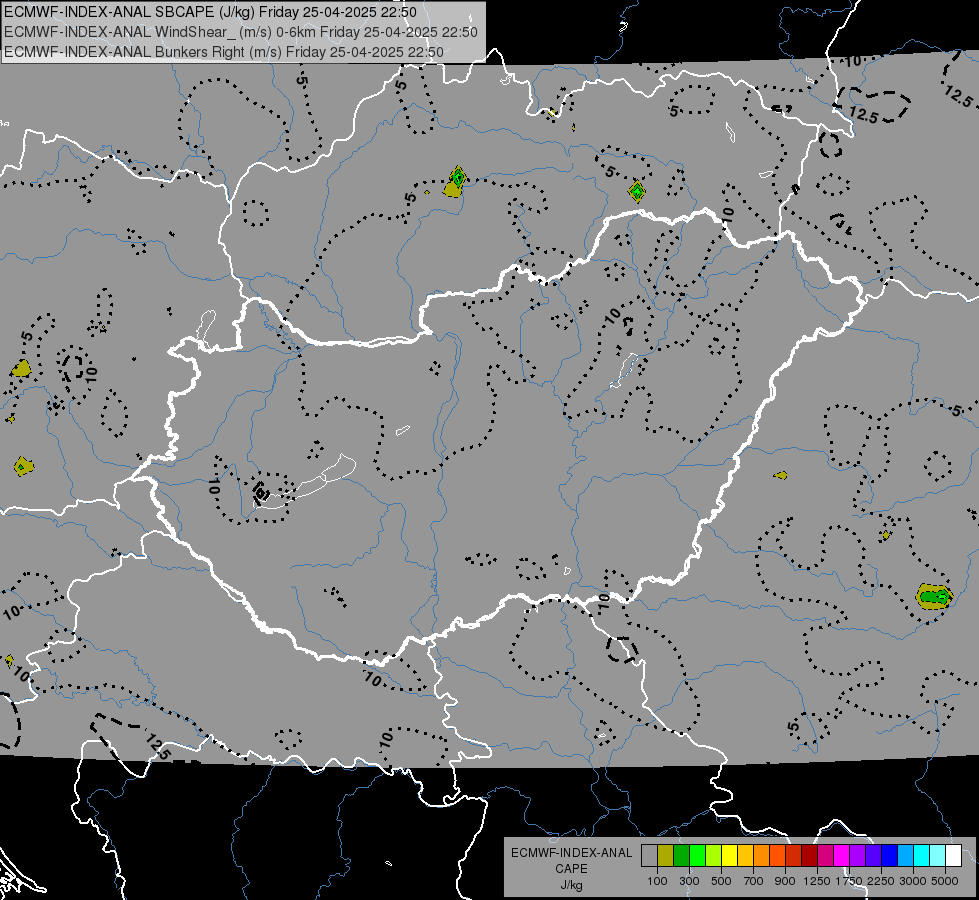Image resolution: width=979 pixels, height=900 pixels.
Task: Pick the purple swatch after 1750
Action: pyautogui.click(x=858, y=856)
